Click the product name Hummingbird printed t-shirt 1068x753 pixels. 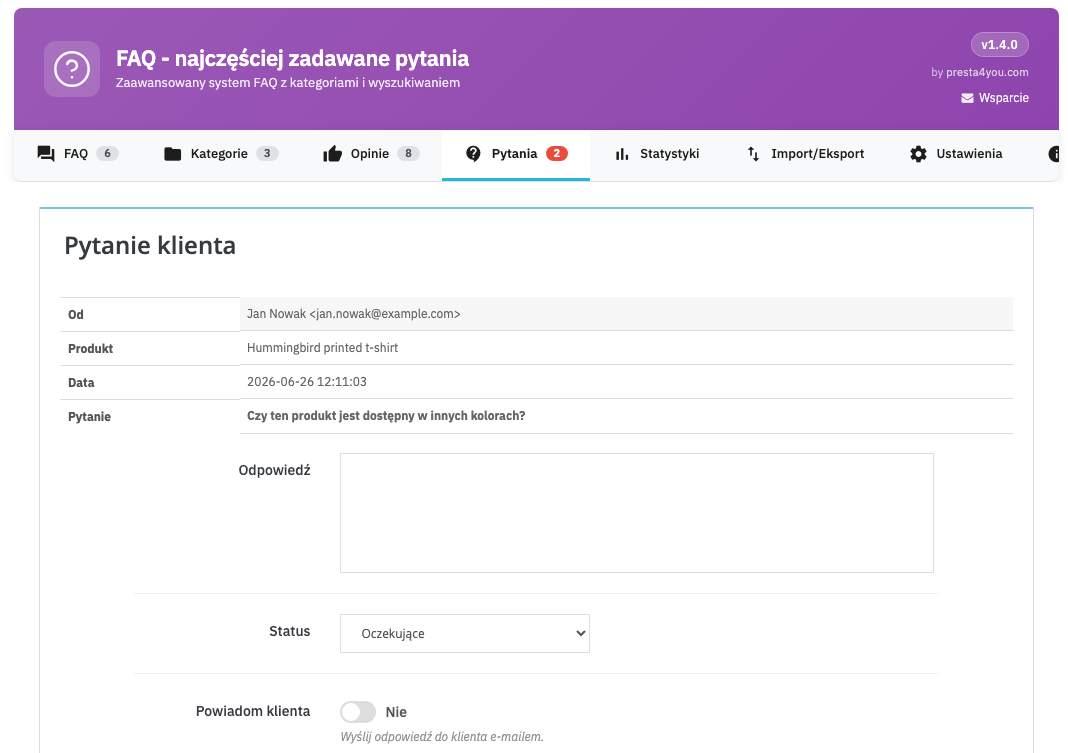pyautogui.click(x=322, y=348)
